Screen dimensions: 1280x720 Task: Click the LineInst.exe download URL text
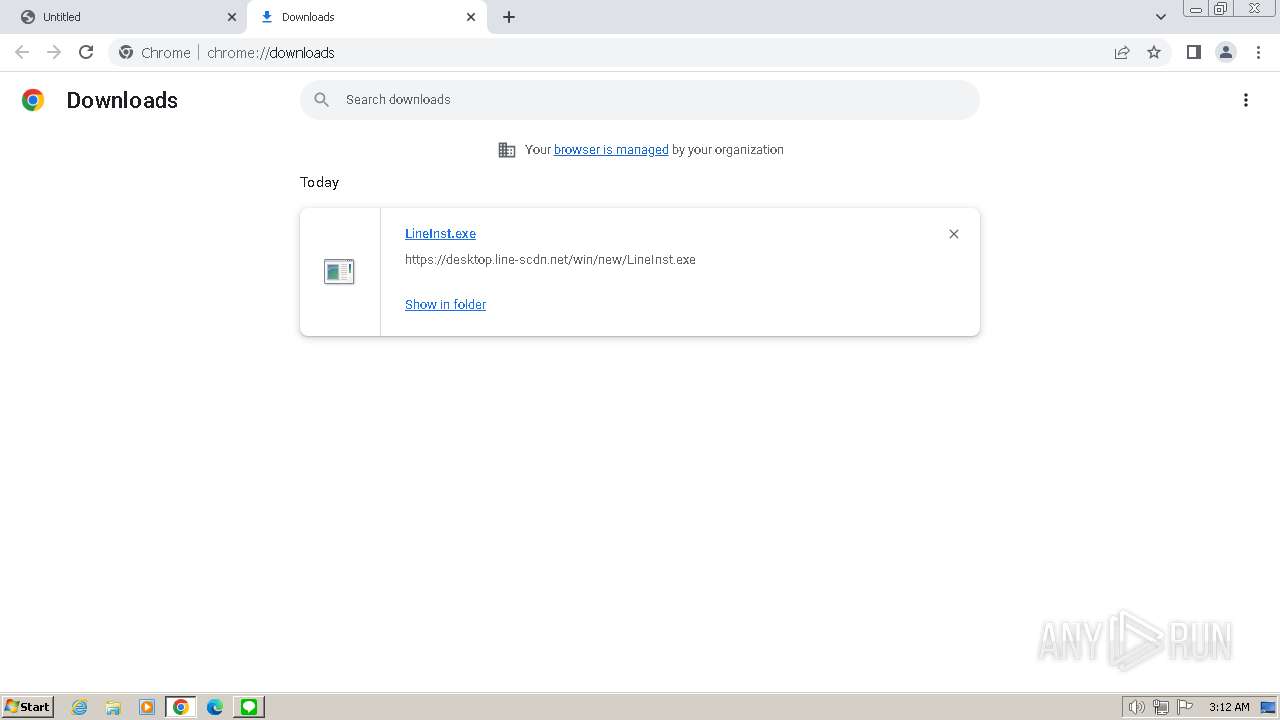click(550, 260)
